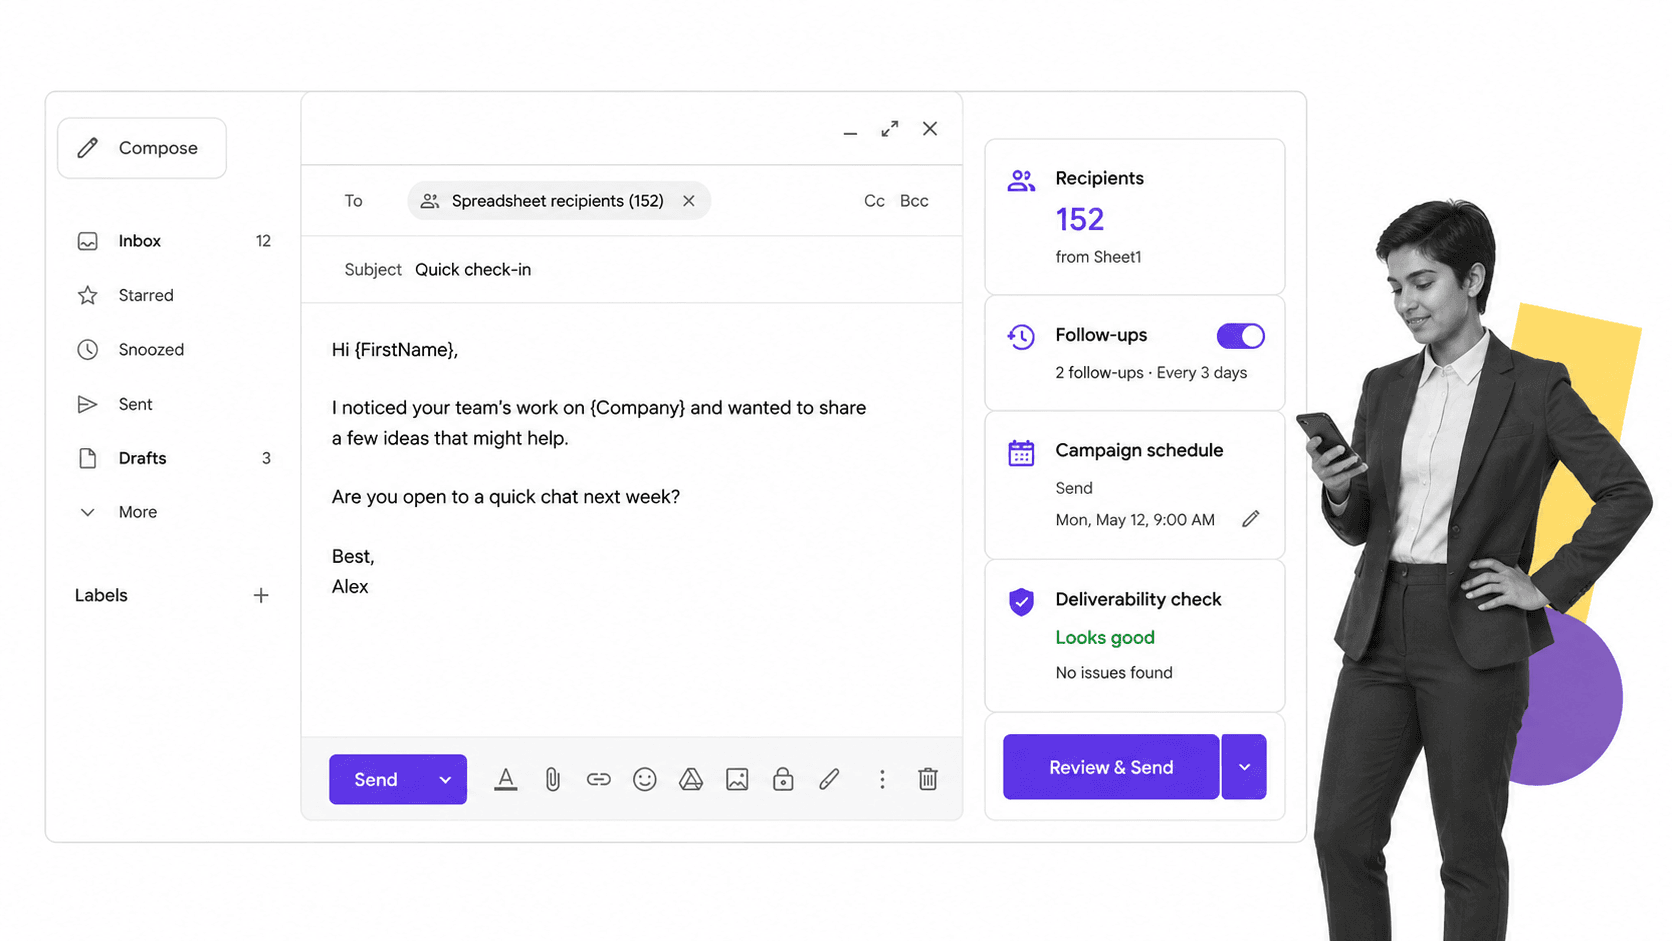Open the Inbox folder
Image resolution: width=1672 pixels, height=941 pixels.
point(173,241)
